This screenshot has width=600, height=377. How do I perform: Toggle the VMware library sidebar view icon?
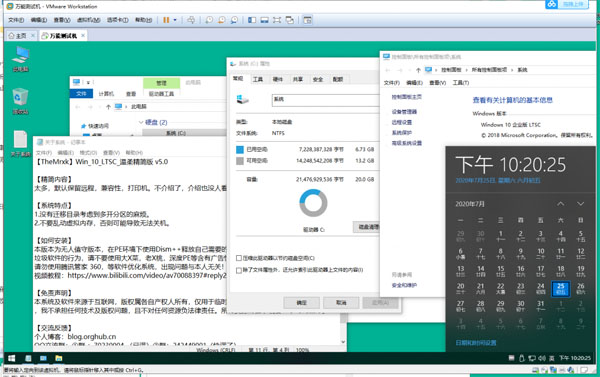click(252, 20)
